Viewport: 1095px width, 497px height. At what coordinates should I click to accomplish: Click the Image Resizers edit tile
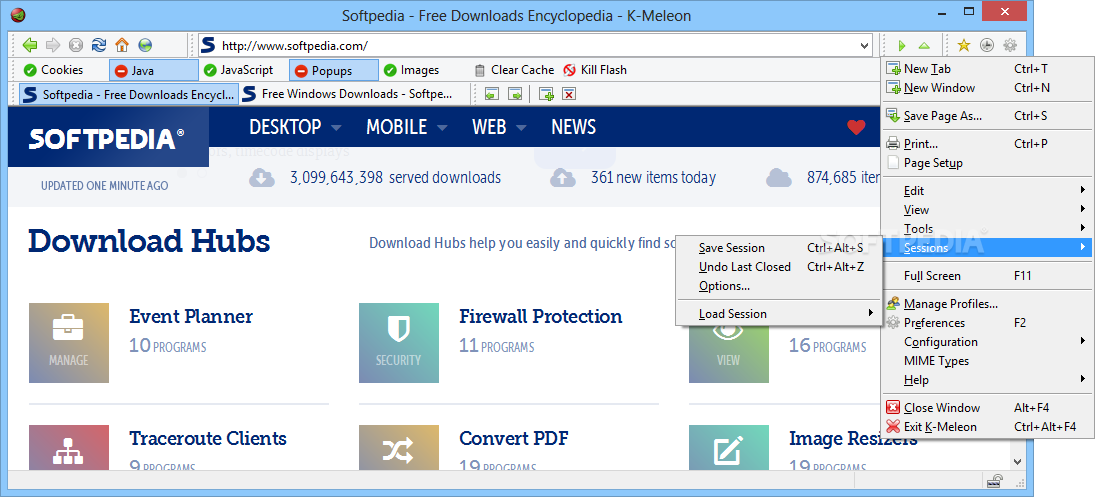pos(729,447)
